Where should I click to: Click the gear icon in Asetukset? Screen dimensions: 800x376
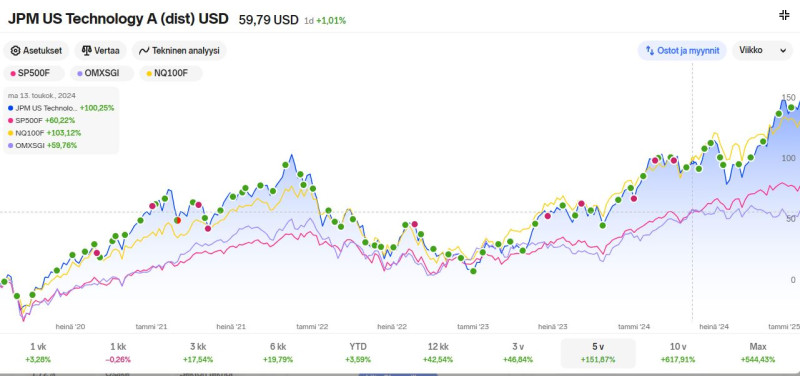pos(15,51)
